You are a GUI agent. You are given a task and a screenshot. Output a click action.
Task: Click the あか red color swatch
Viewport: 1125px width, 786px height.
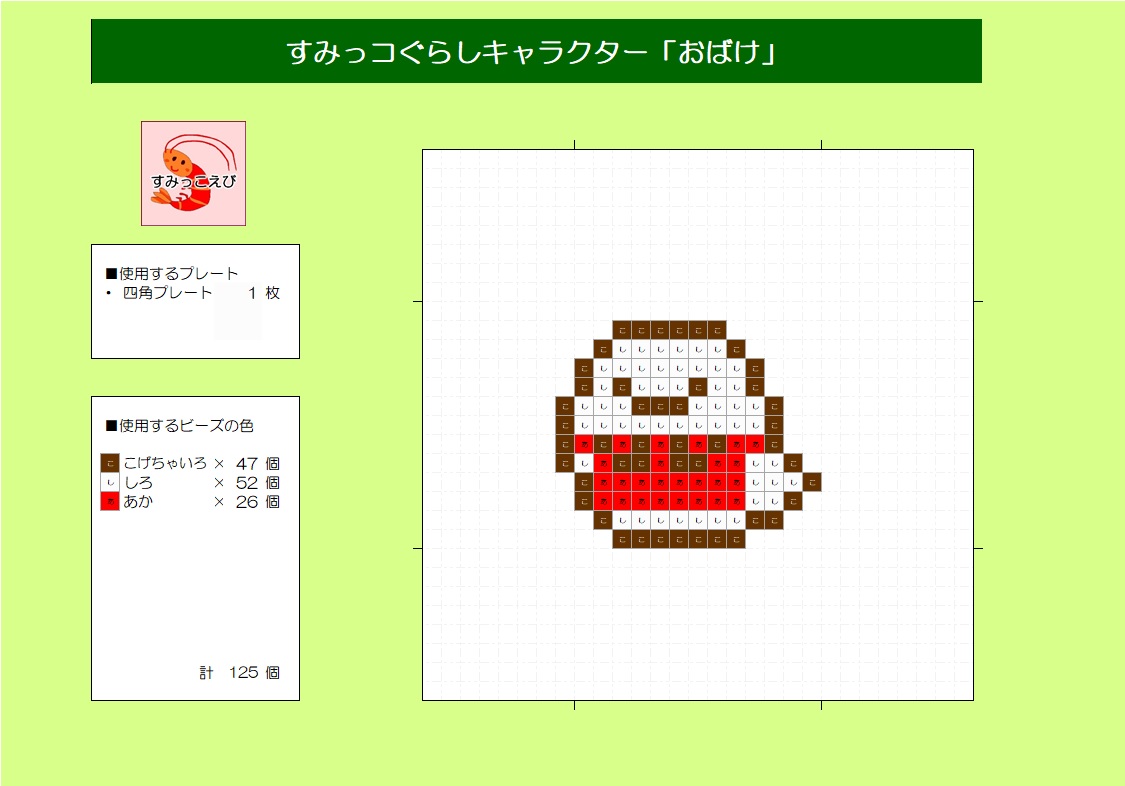[x=110, y=501]
